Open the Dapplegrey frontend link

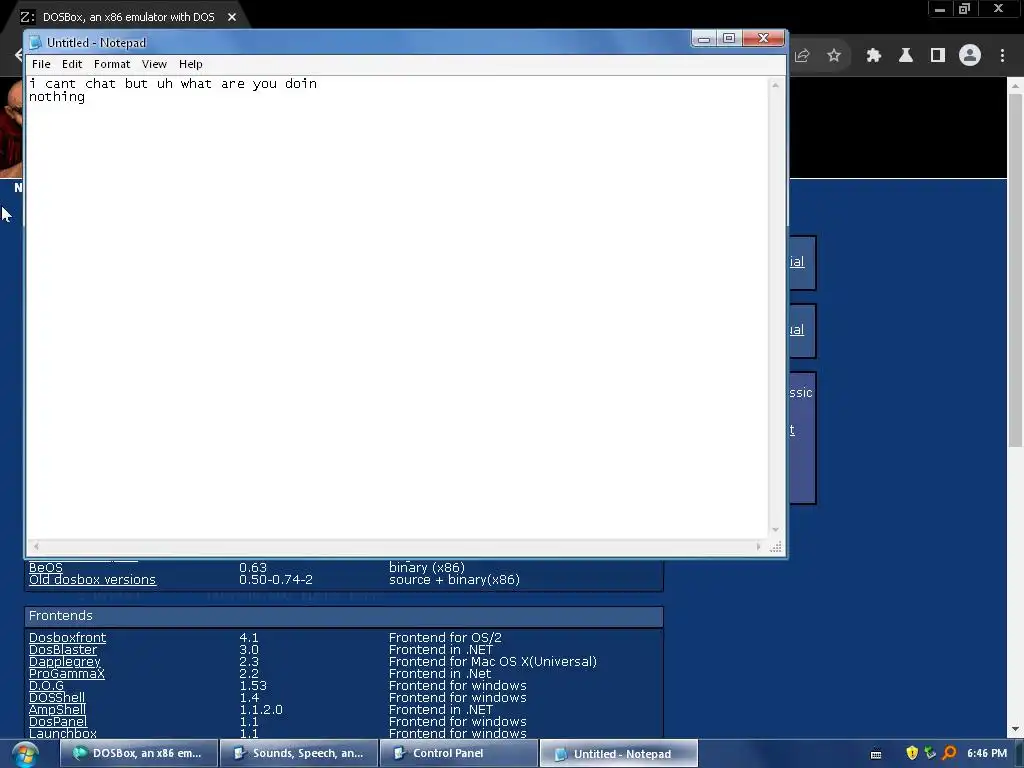click(x=65, y=662)
